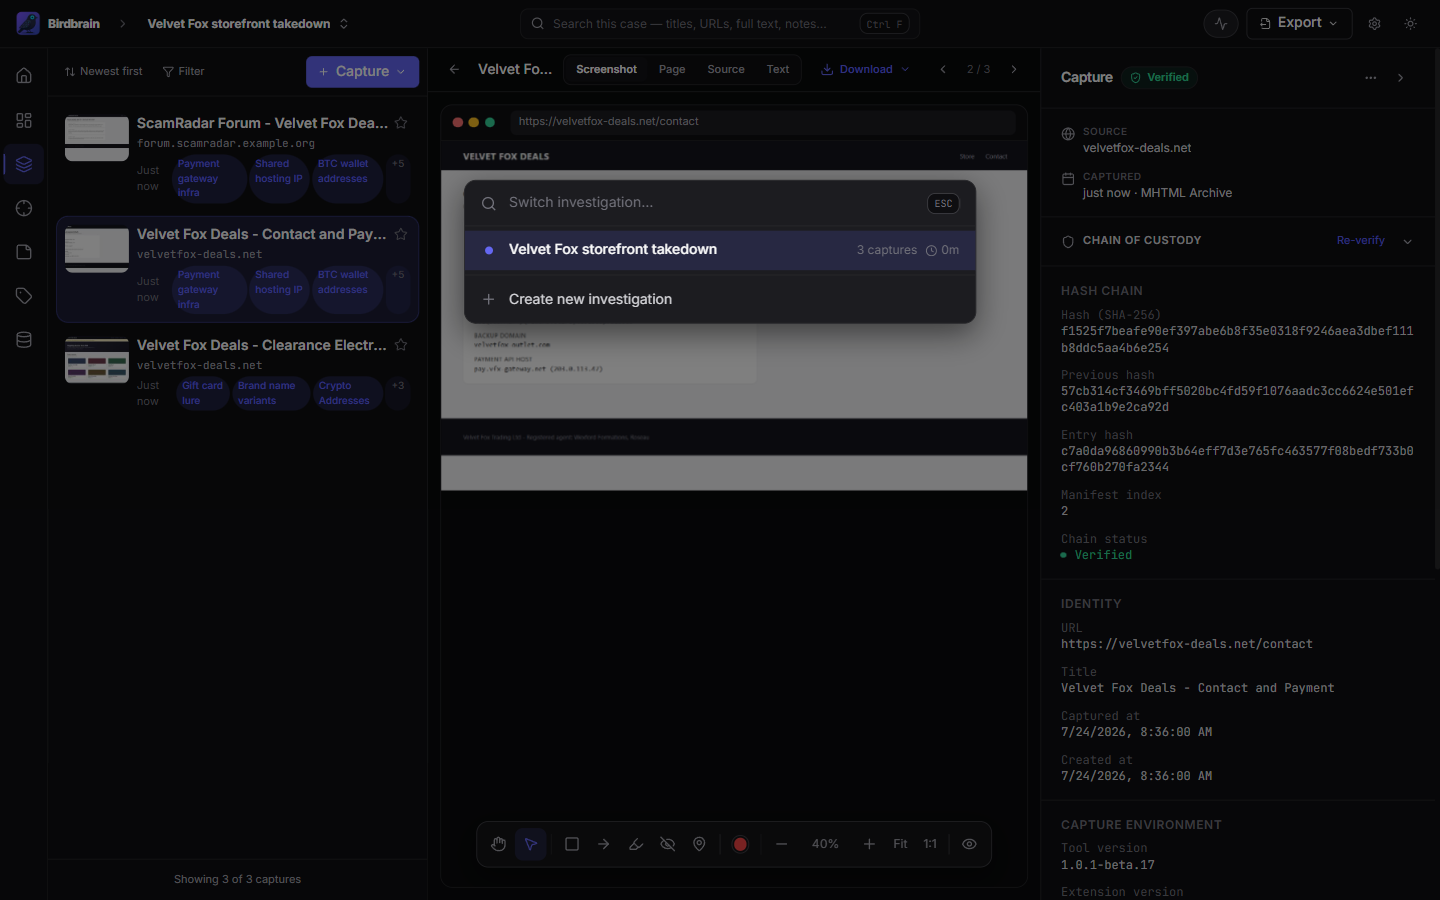Select the pin marker tool

point(700,844)
